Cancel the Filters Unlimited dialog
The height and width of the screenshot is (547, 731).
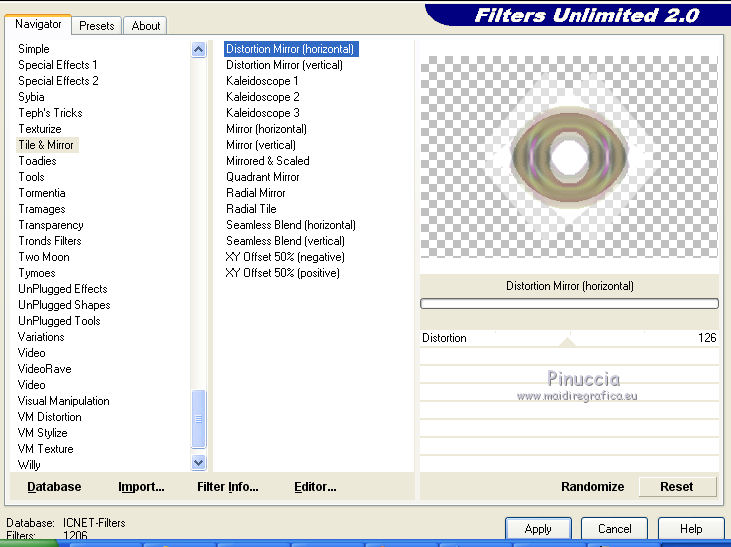614,529
